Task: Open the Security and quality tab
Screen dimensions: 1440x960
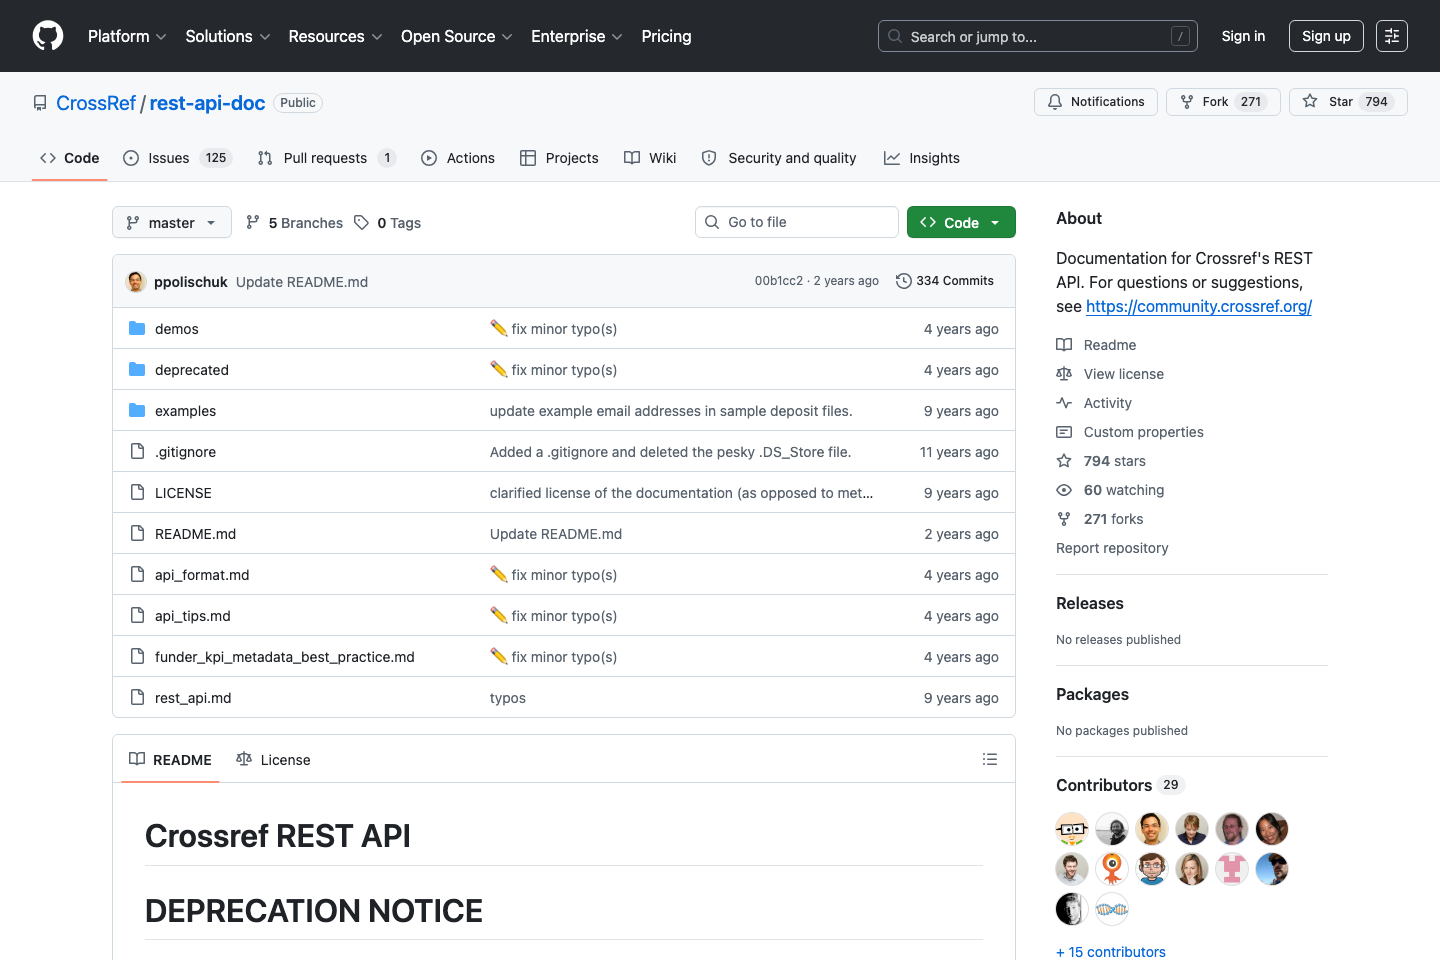Action: coord(779,158)
